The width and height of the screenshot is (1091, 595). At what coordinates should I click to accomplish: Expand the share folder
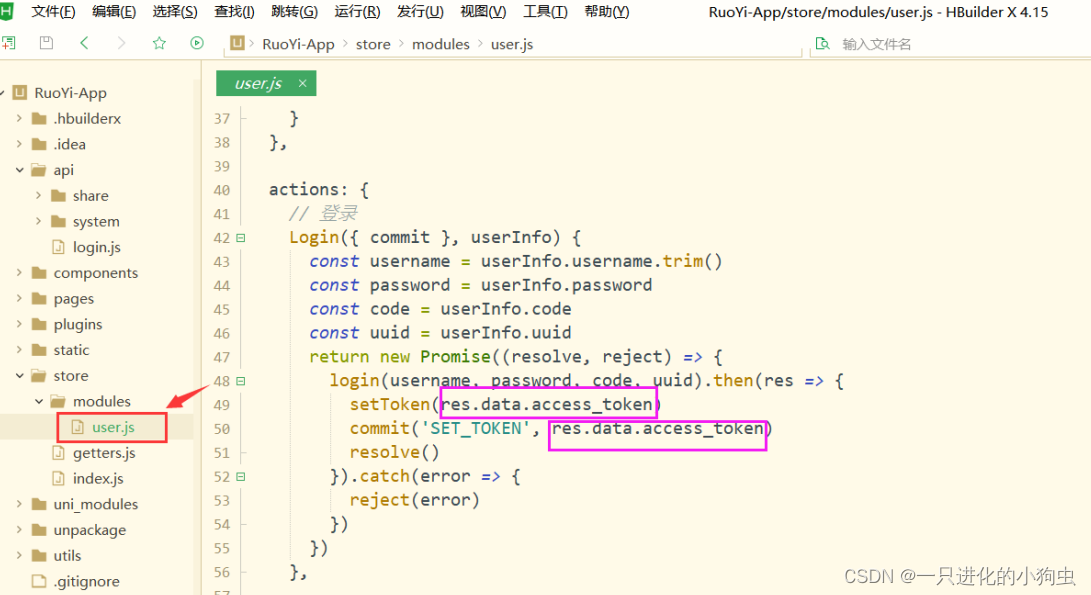pos(39,196)
